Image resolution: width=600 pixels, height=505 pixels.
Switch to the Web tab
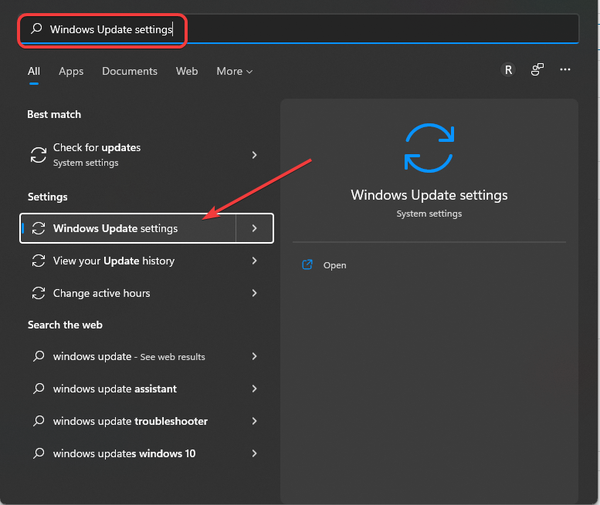187,71
